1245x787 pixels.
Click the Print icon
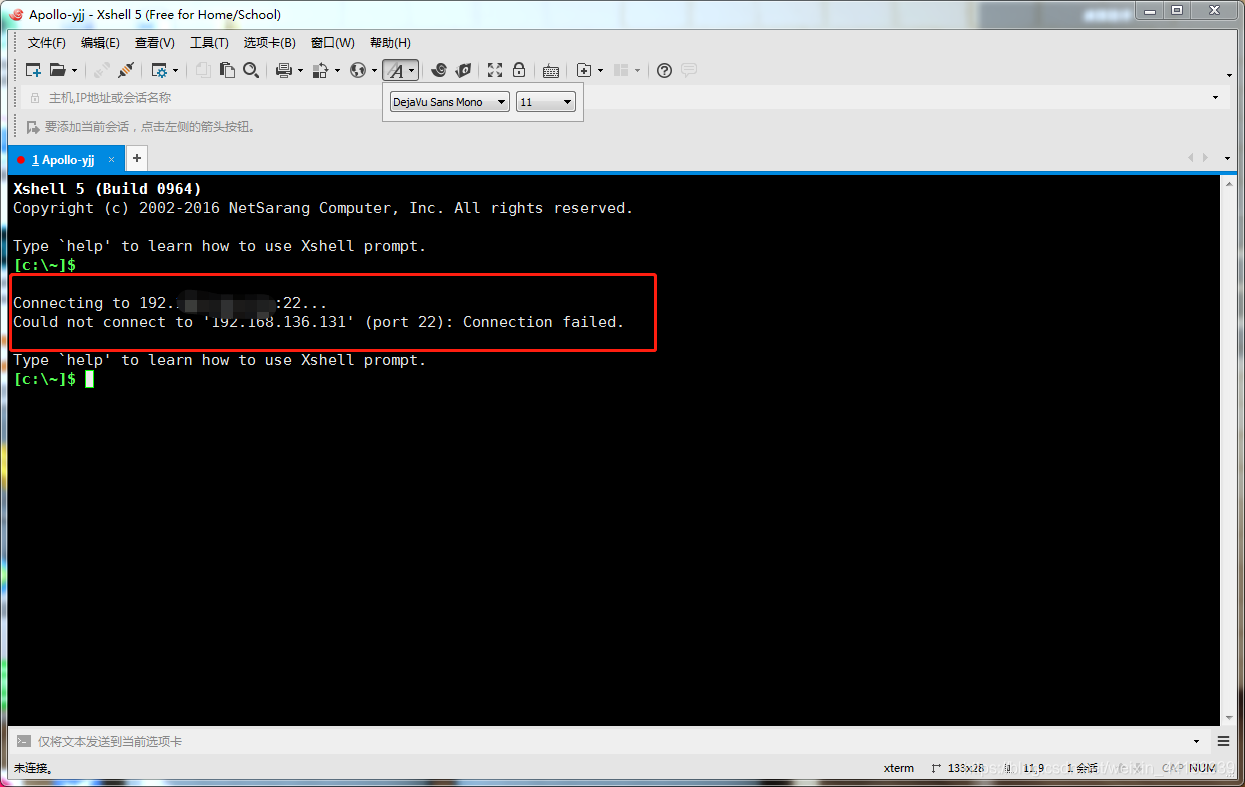point(284,70)
